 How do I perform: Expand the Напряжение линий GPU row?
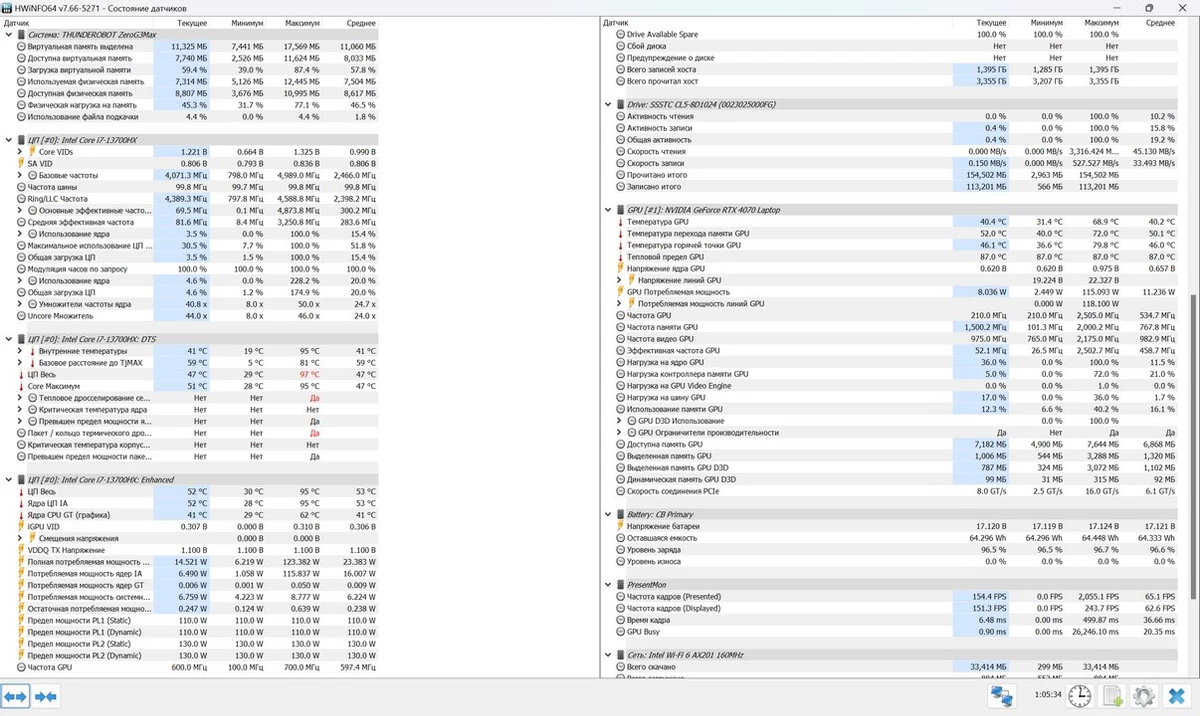coord(619,280)
